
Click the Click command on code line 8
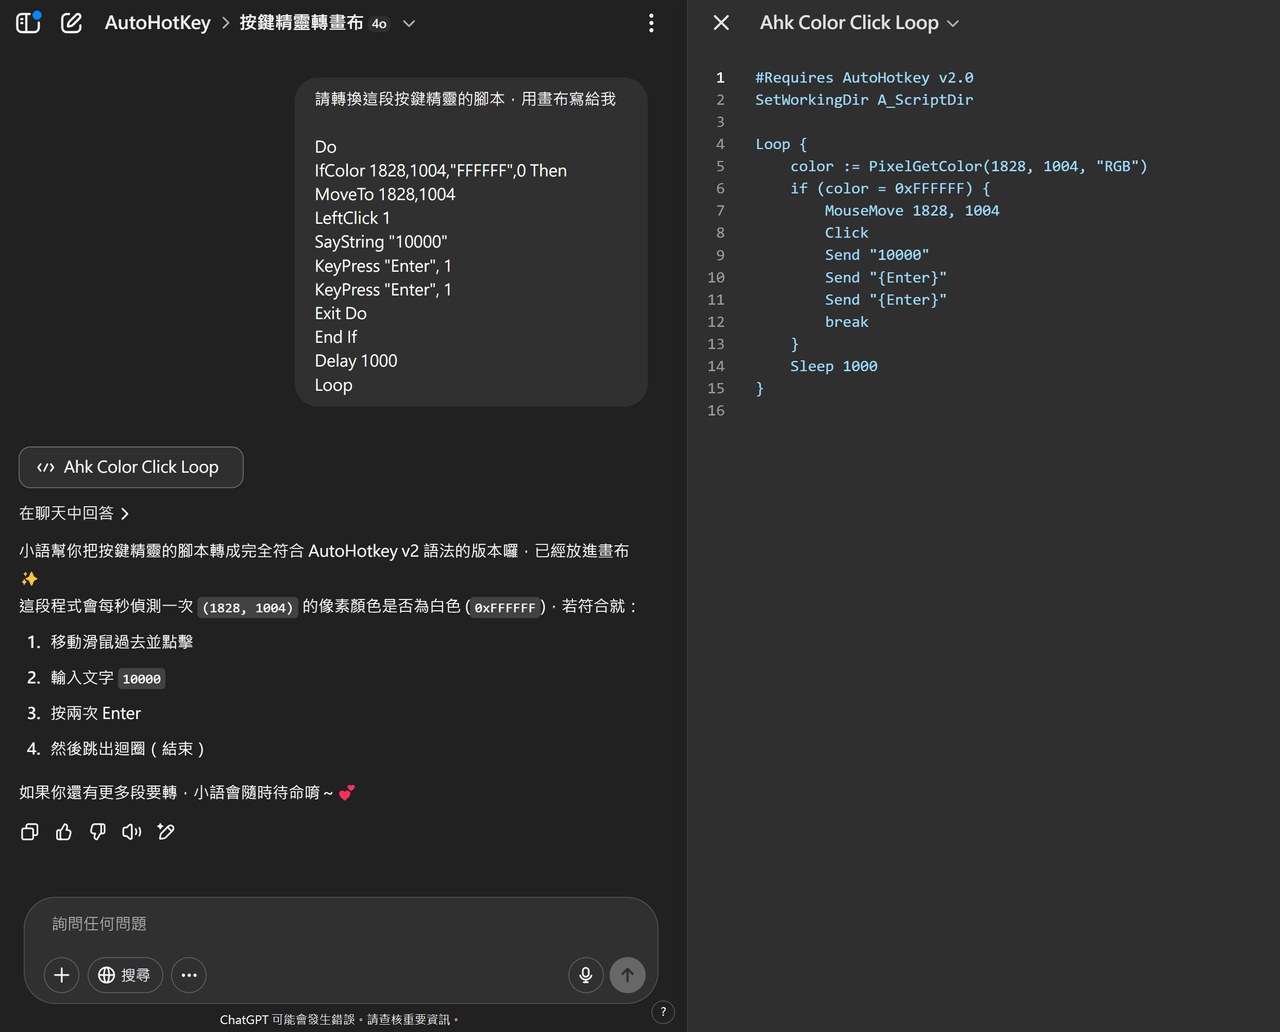click(847, 232)
